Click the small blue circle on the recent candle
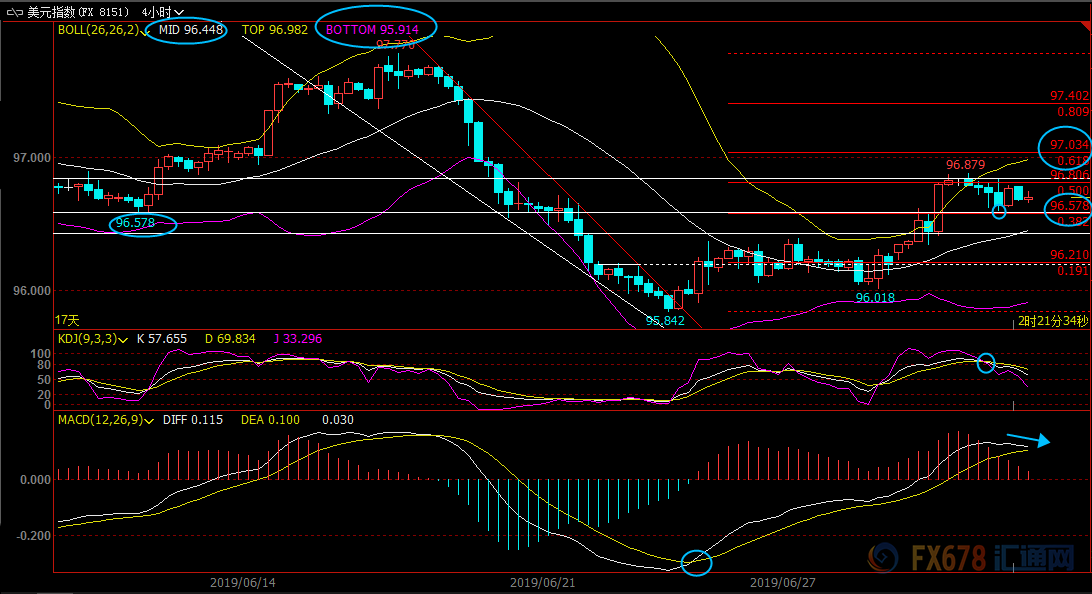This screenshot has height=594, width=1092. [x=999, y=212]
